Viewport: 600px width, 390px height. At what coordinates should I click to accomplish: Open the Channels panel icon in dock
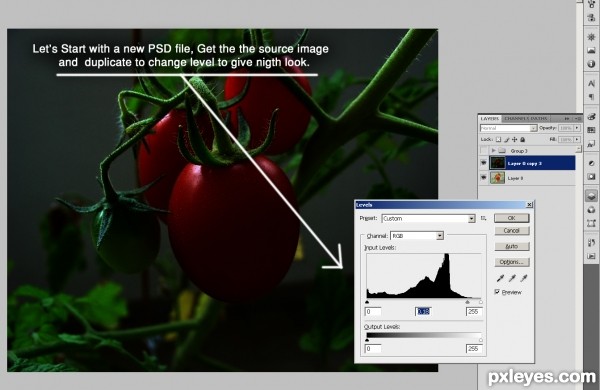[x=591, y=210]
